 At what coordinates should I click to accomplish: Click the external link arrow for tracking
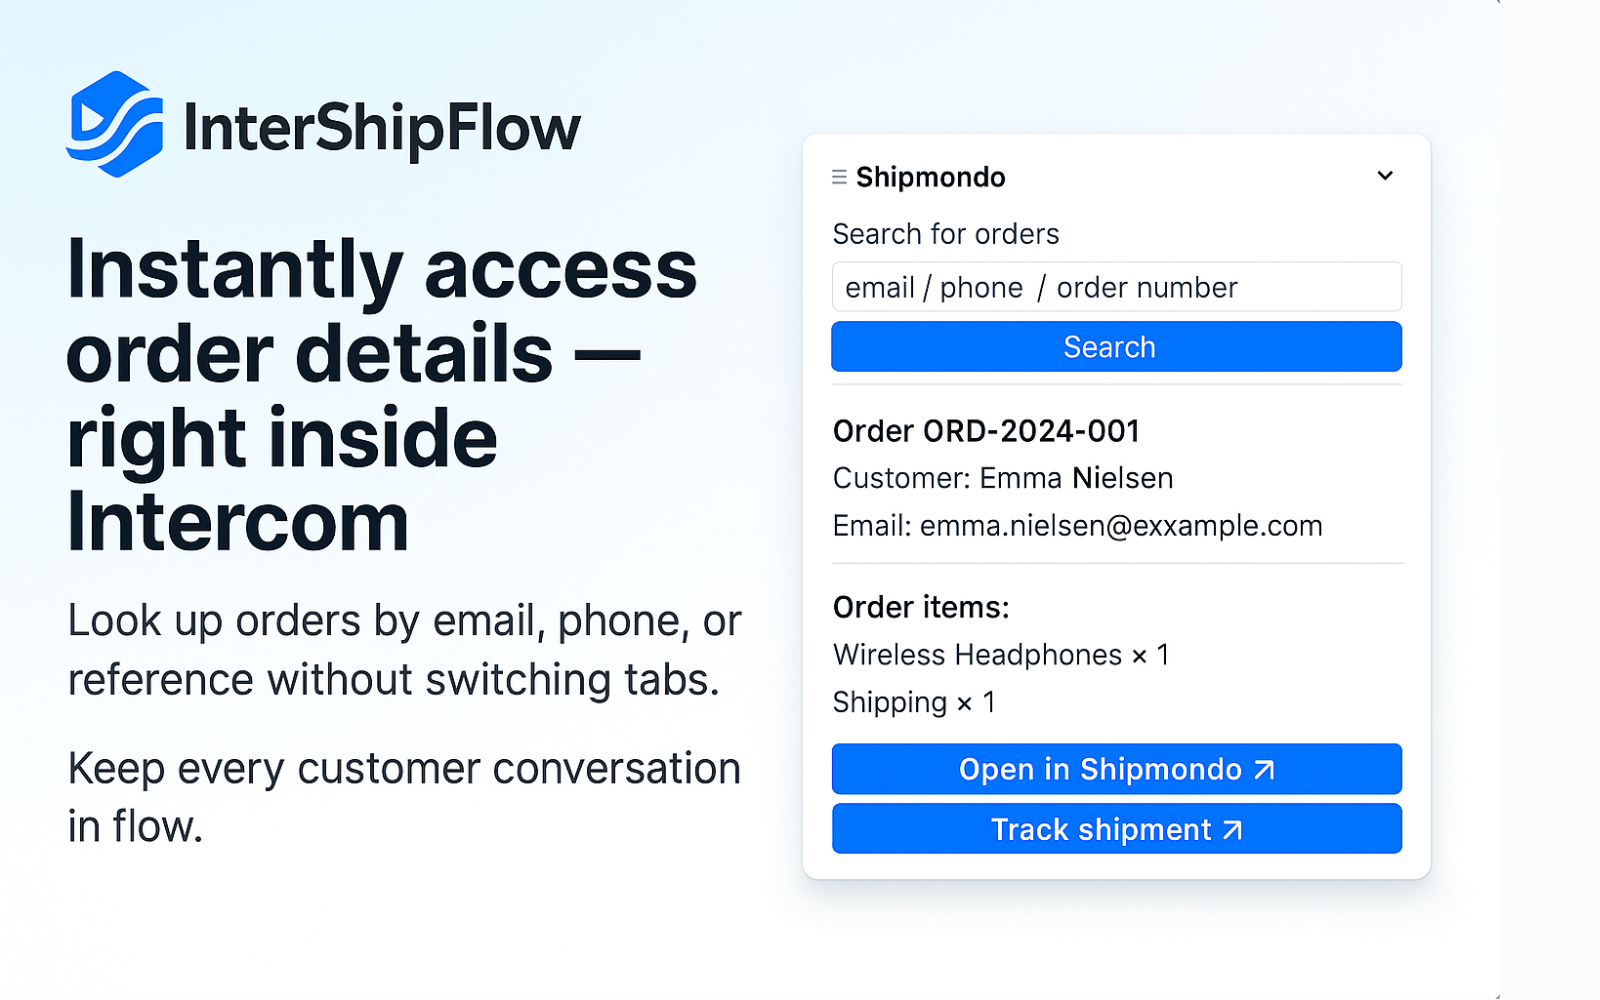click(x=1232, y=829)
